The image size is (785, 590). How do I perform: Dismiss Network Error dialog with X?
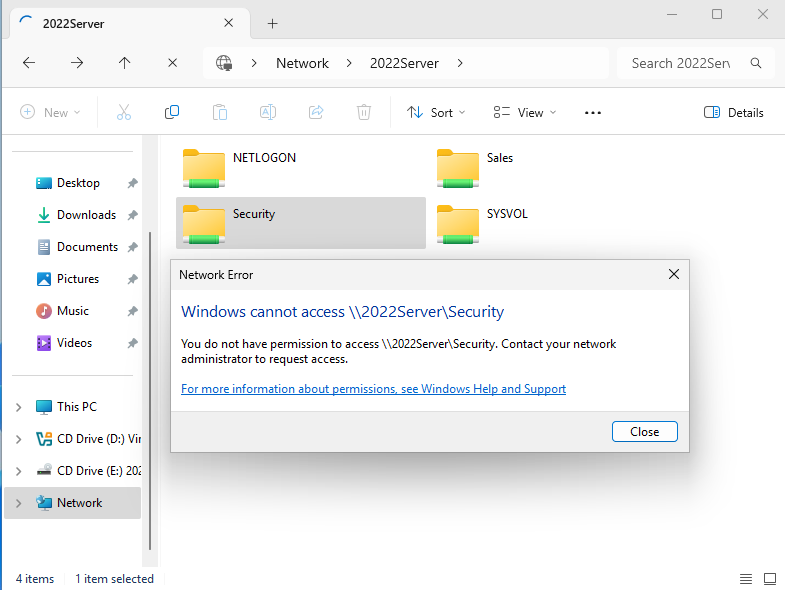674,274
